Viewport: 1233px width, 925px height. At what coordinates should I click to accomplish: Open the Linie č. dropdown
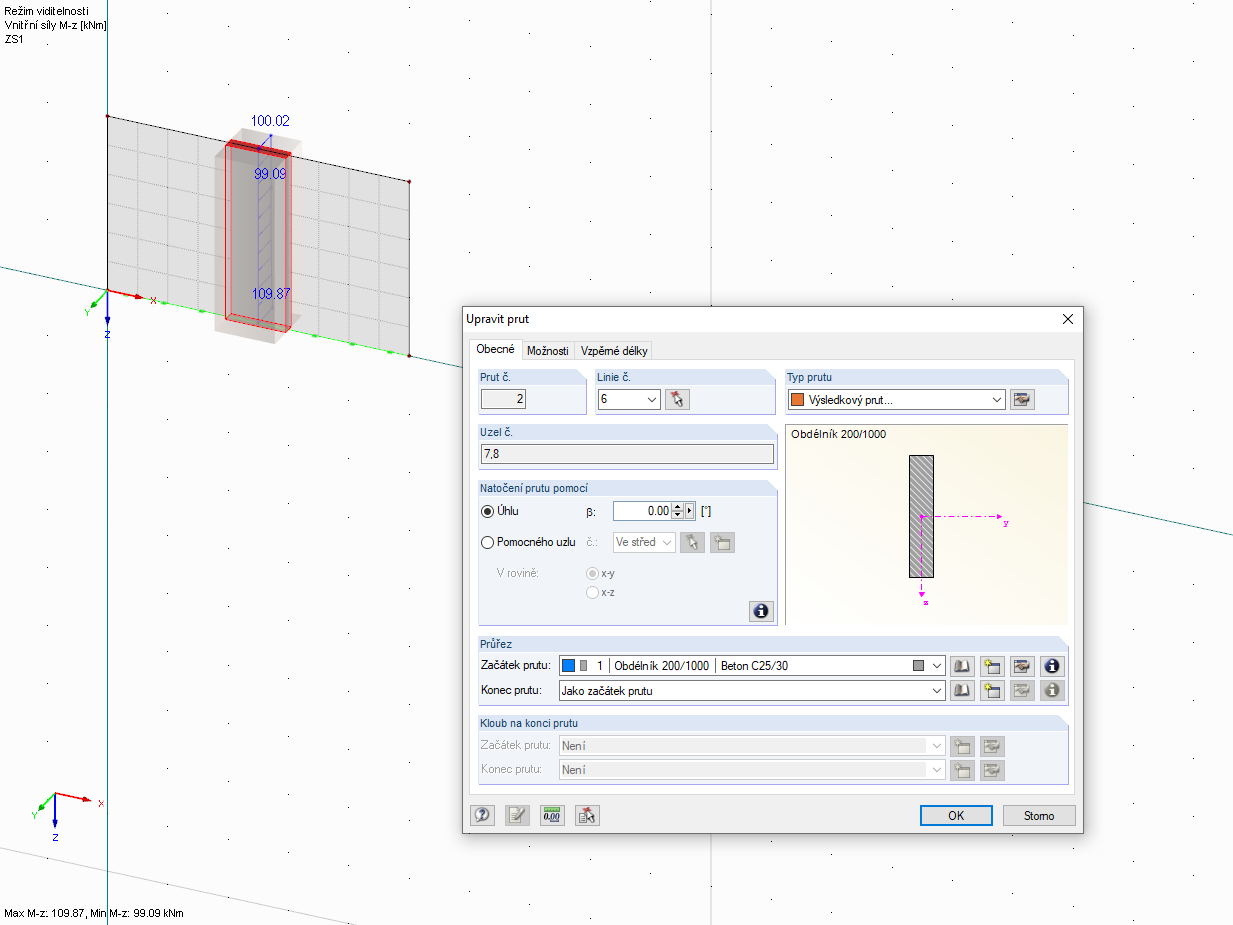point(651,400)
